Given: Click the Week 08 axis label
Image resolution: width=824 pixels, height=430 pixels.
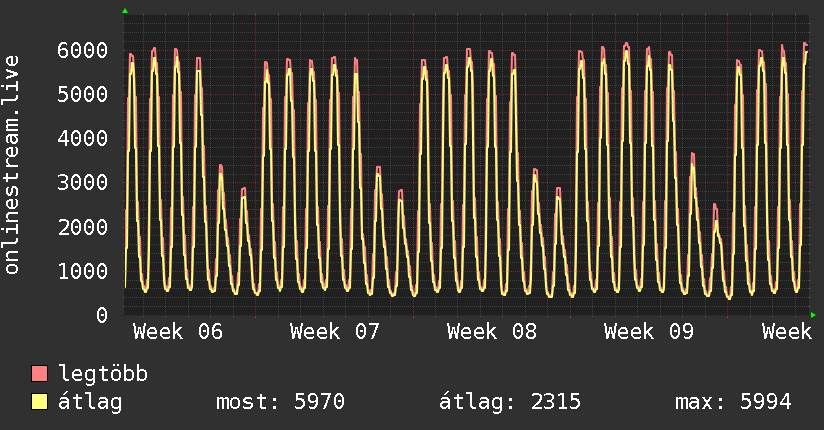Looking at the screenshot, I should point(492,331).
